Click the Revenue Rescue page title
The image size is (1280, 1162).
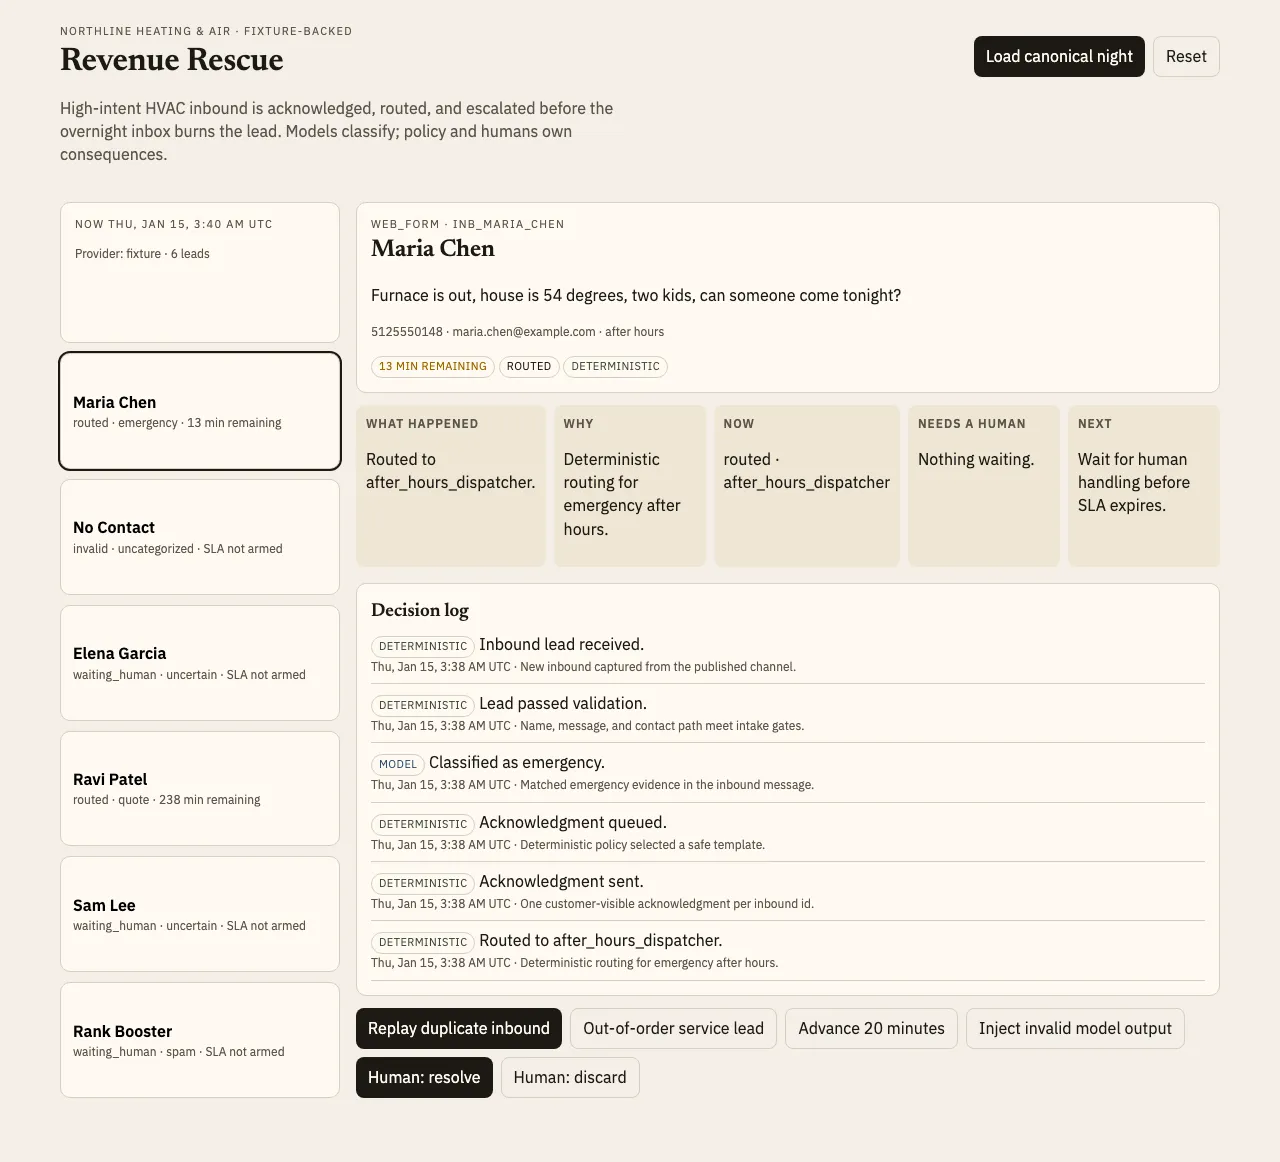click(172, 60)
